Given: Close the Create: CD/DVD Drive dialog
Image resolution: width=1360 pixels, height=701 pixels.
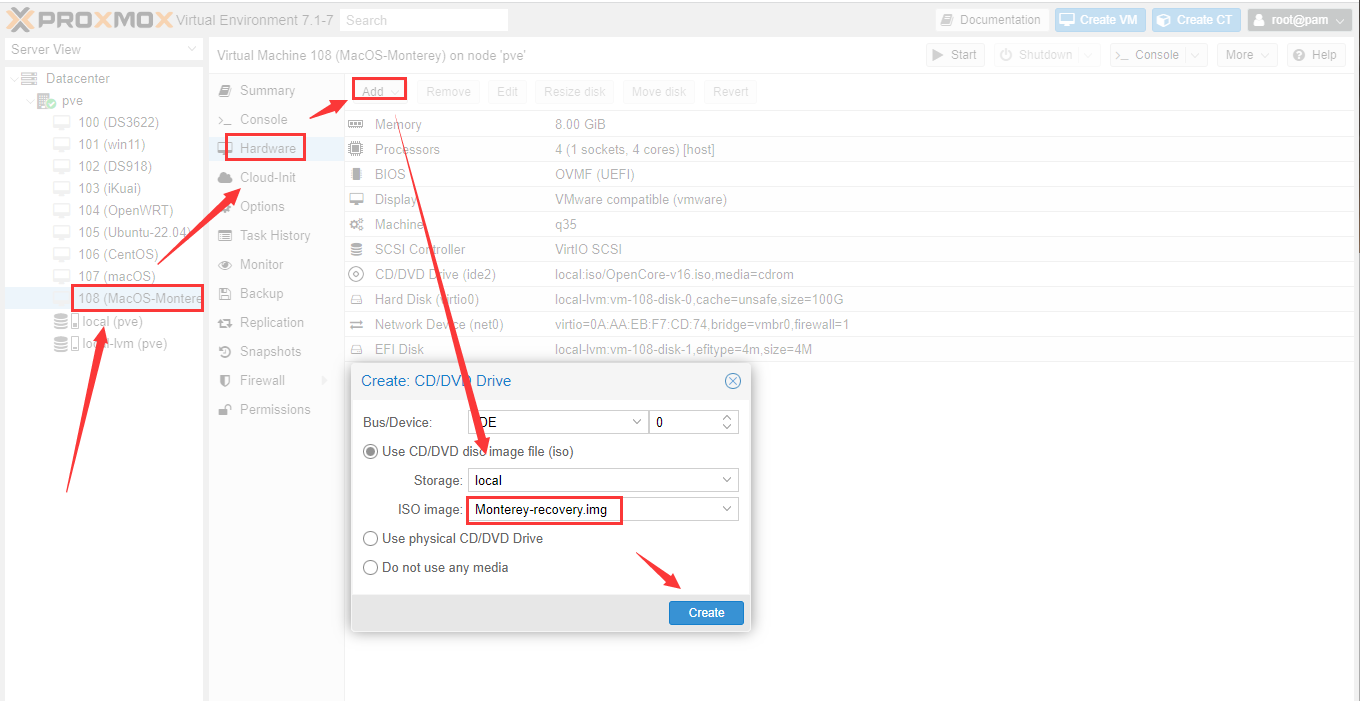Looking at the screenshot, I should [x=733, y=381].
